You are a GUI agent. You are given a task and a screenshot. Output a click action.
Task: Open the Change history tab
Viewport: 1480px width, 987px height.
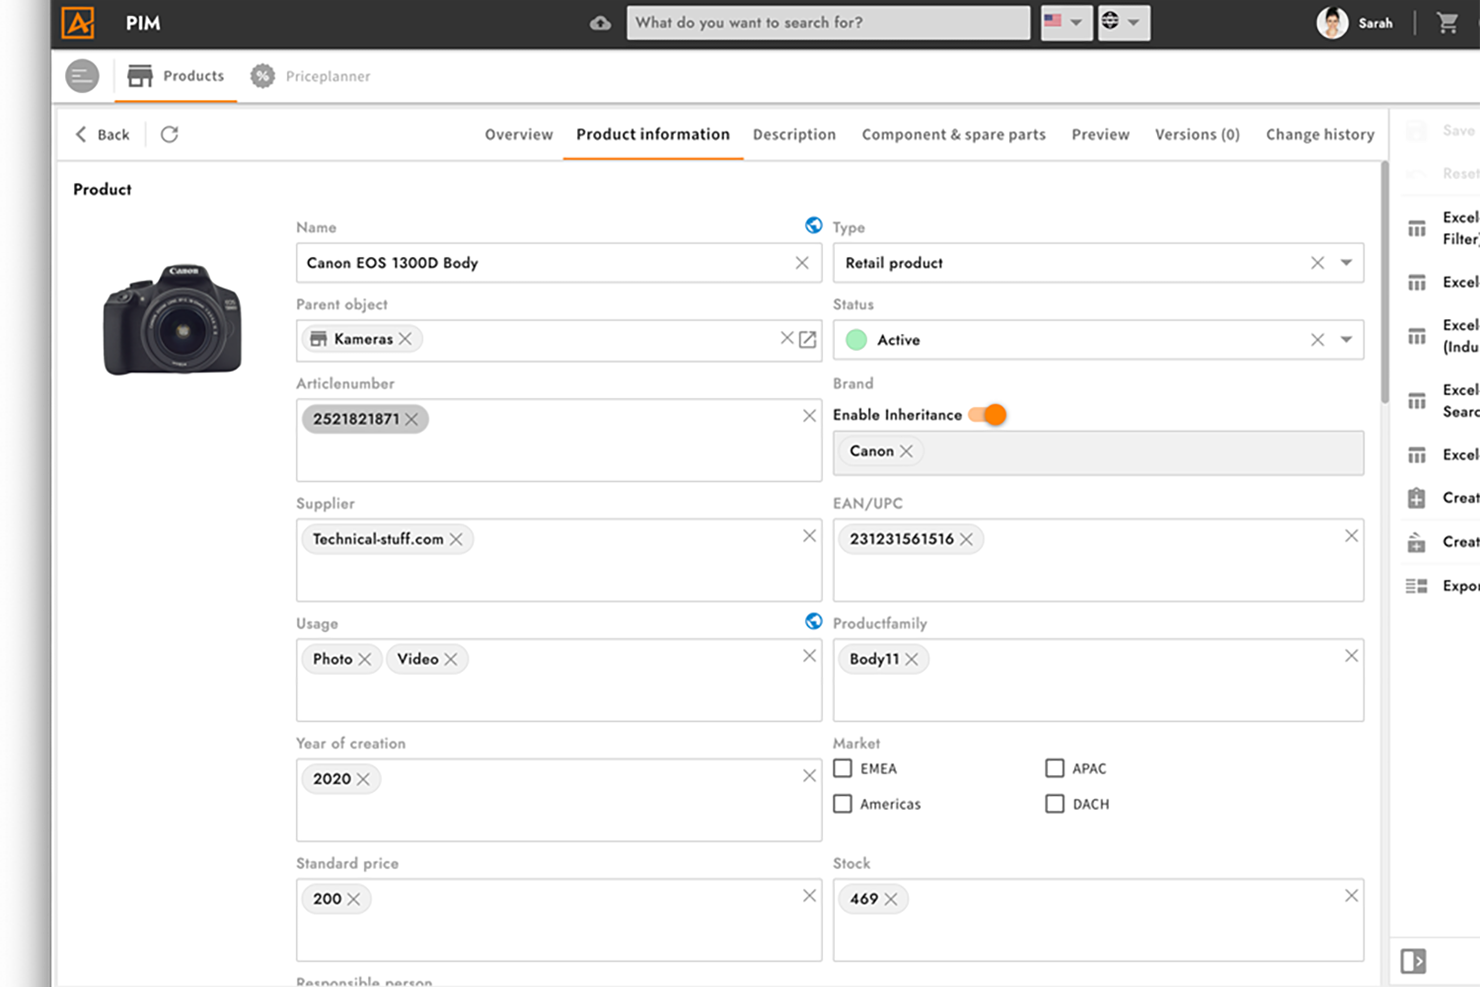pyautogui.click(x=1320, y=134)
